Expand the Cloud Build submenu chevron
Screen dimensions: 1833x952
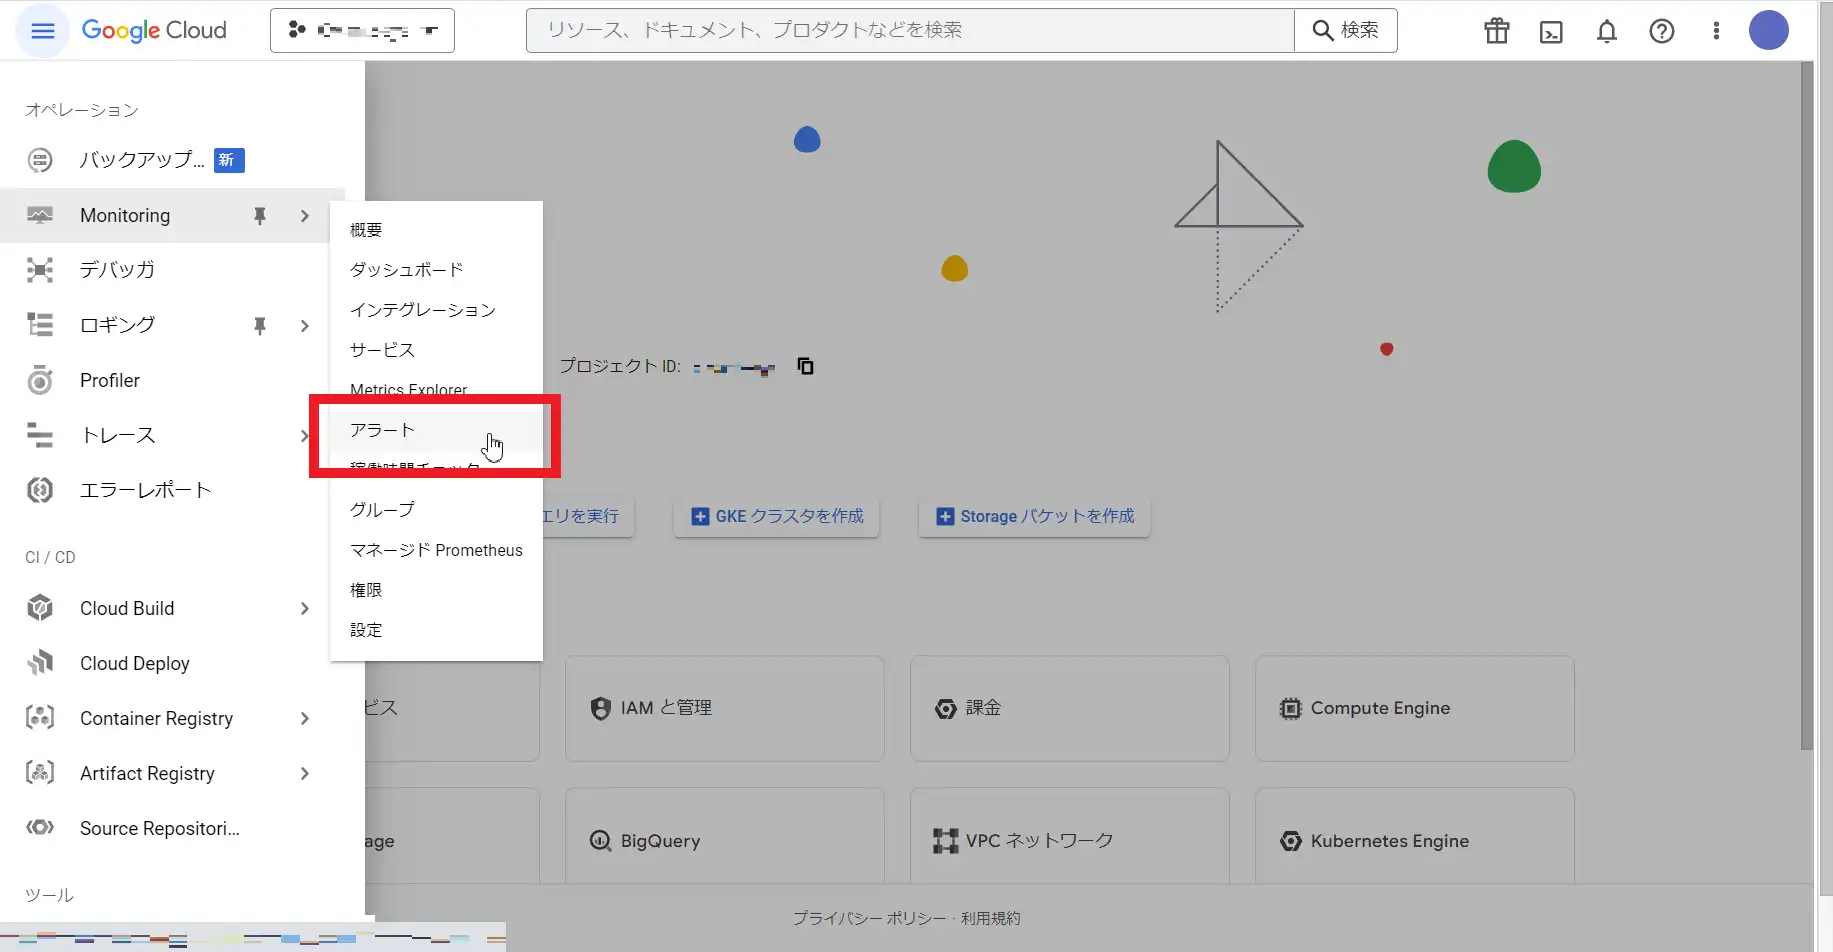pyautogui.click(x=305, y=608)
